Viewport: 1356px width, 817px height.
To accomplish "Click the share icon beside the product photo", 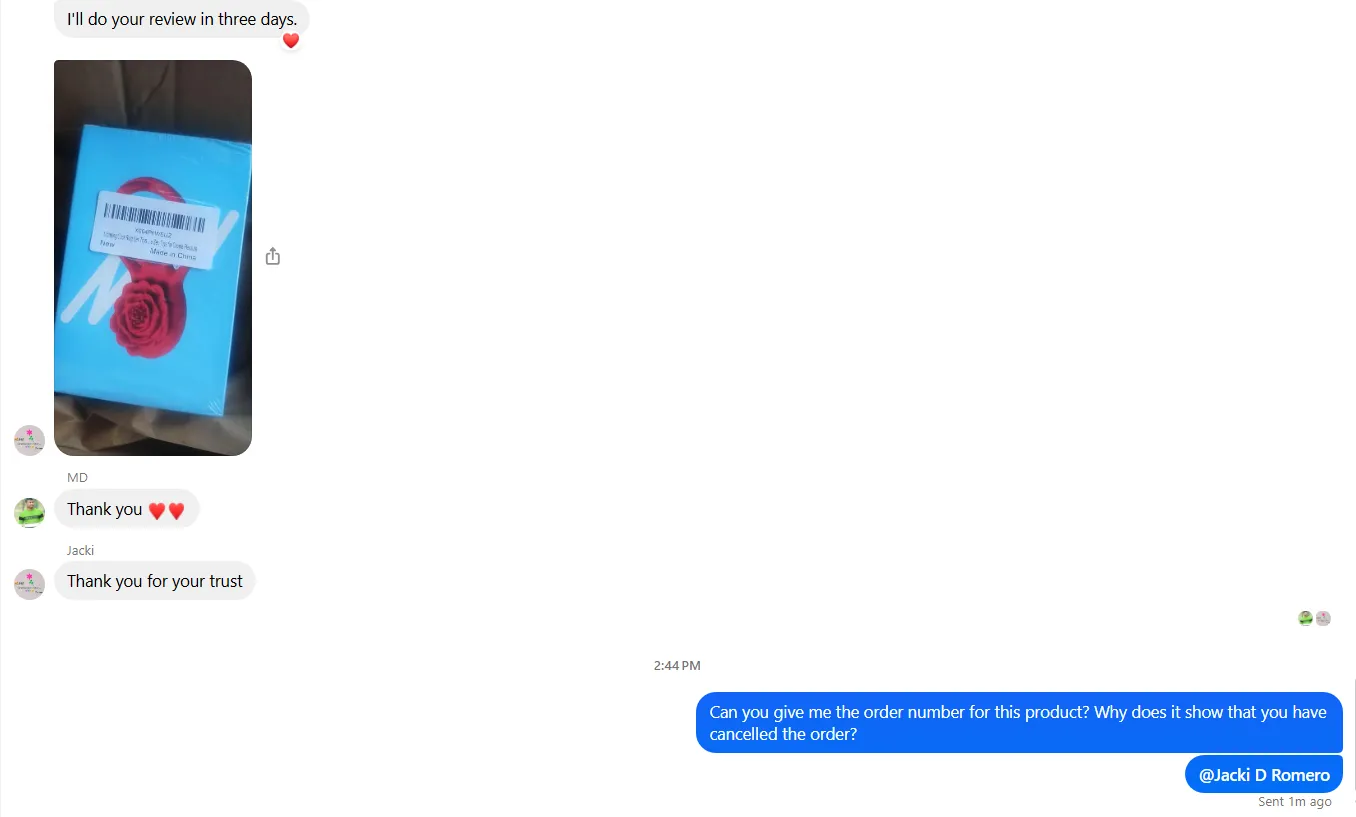I will point(273,257).
